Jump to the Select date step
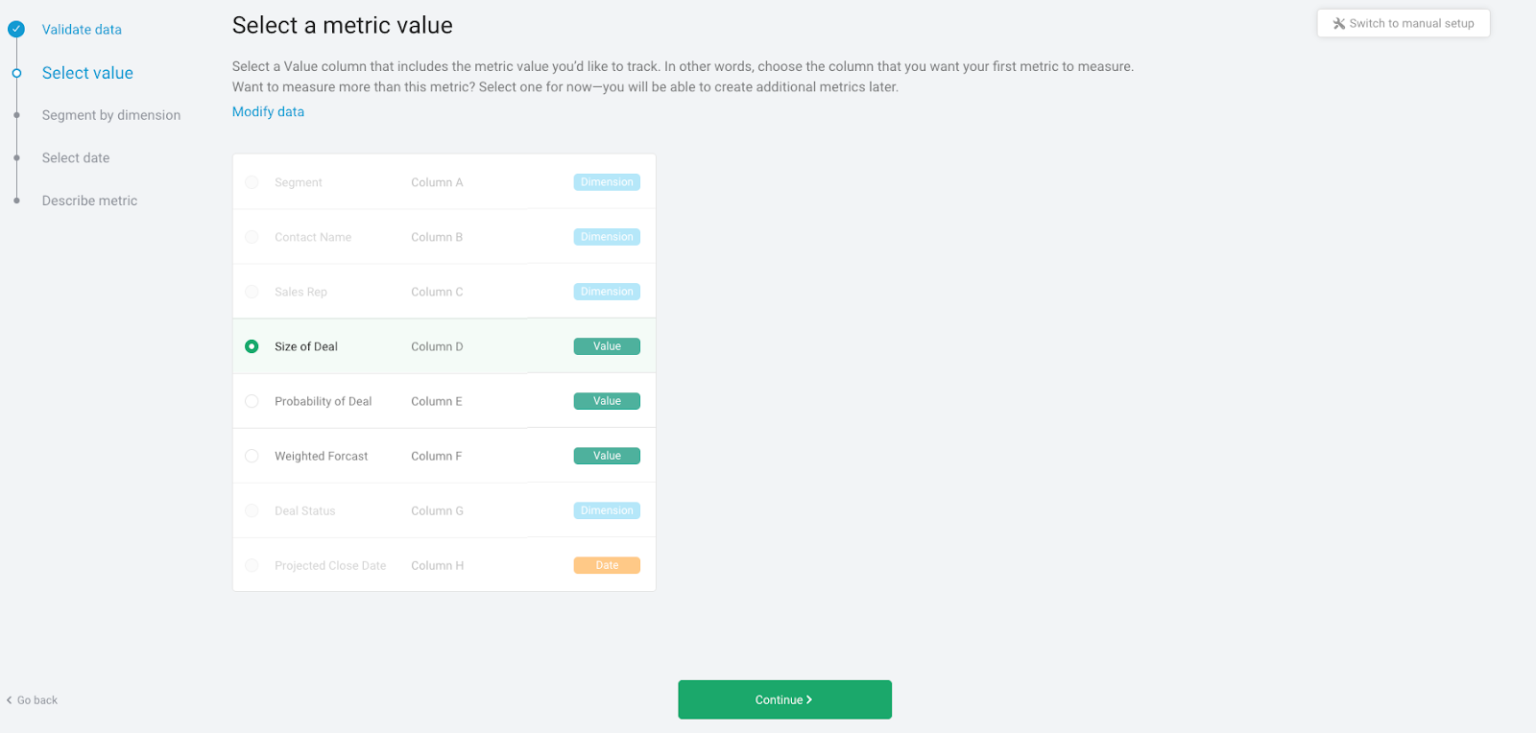1536x733 pixels. tap(75, 157)
